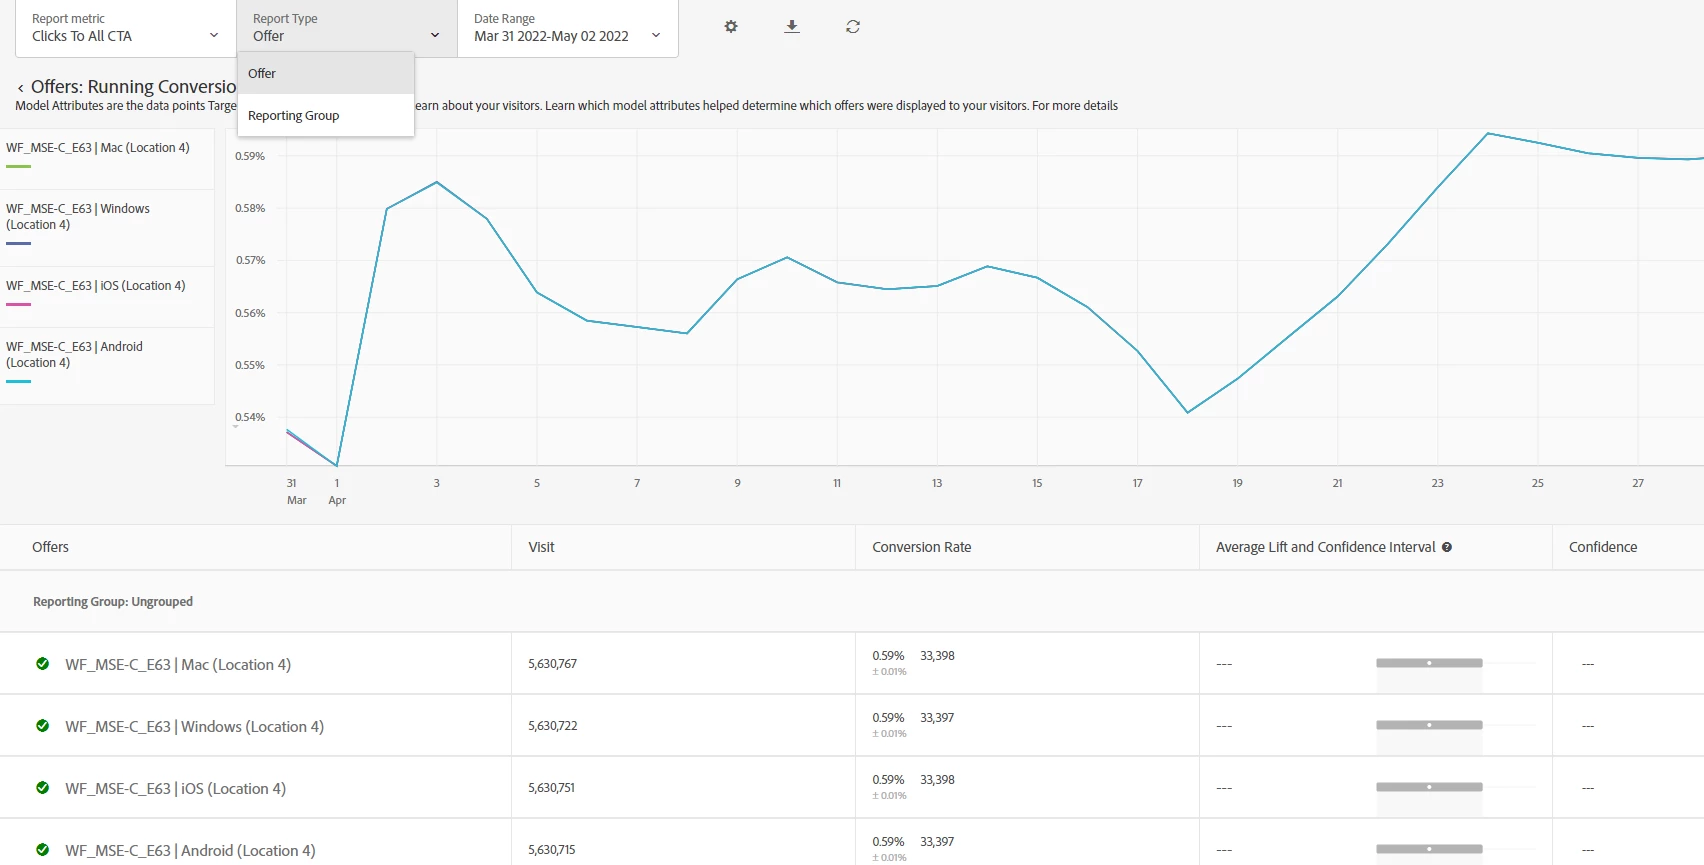This screenshot has height=865, width=1704.
Task: Open the Average Lift help question mark
Action: [x=1447, y=547]
